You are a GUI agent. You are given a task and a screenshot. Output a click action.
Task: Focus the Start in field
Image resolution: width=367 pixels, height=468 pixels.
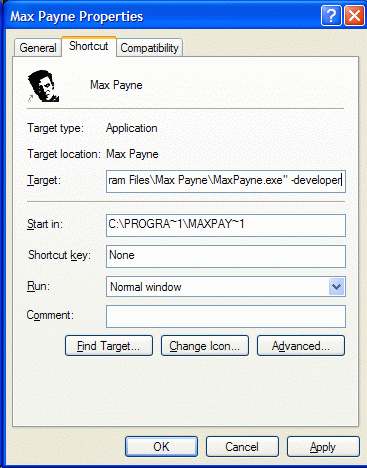click(226, 225)
